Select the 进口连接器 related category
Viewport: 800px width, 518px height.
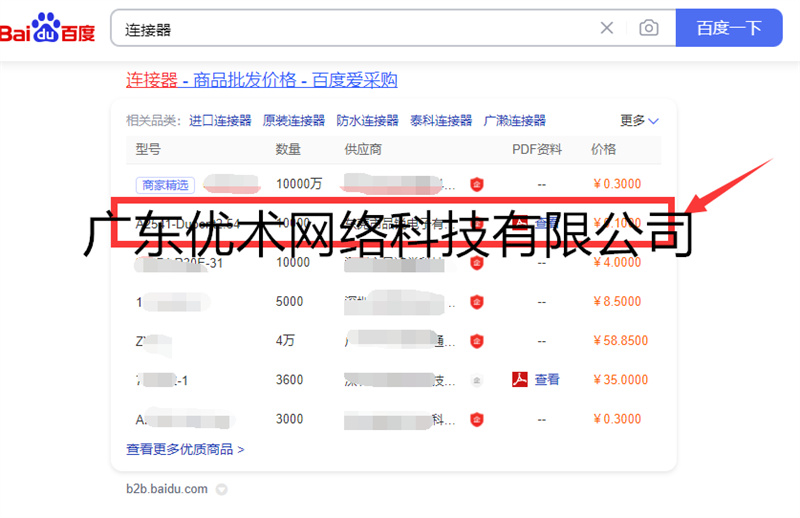[220, 120]
